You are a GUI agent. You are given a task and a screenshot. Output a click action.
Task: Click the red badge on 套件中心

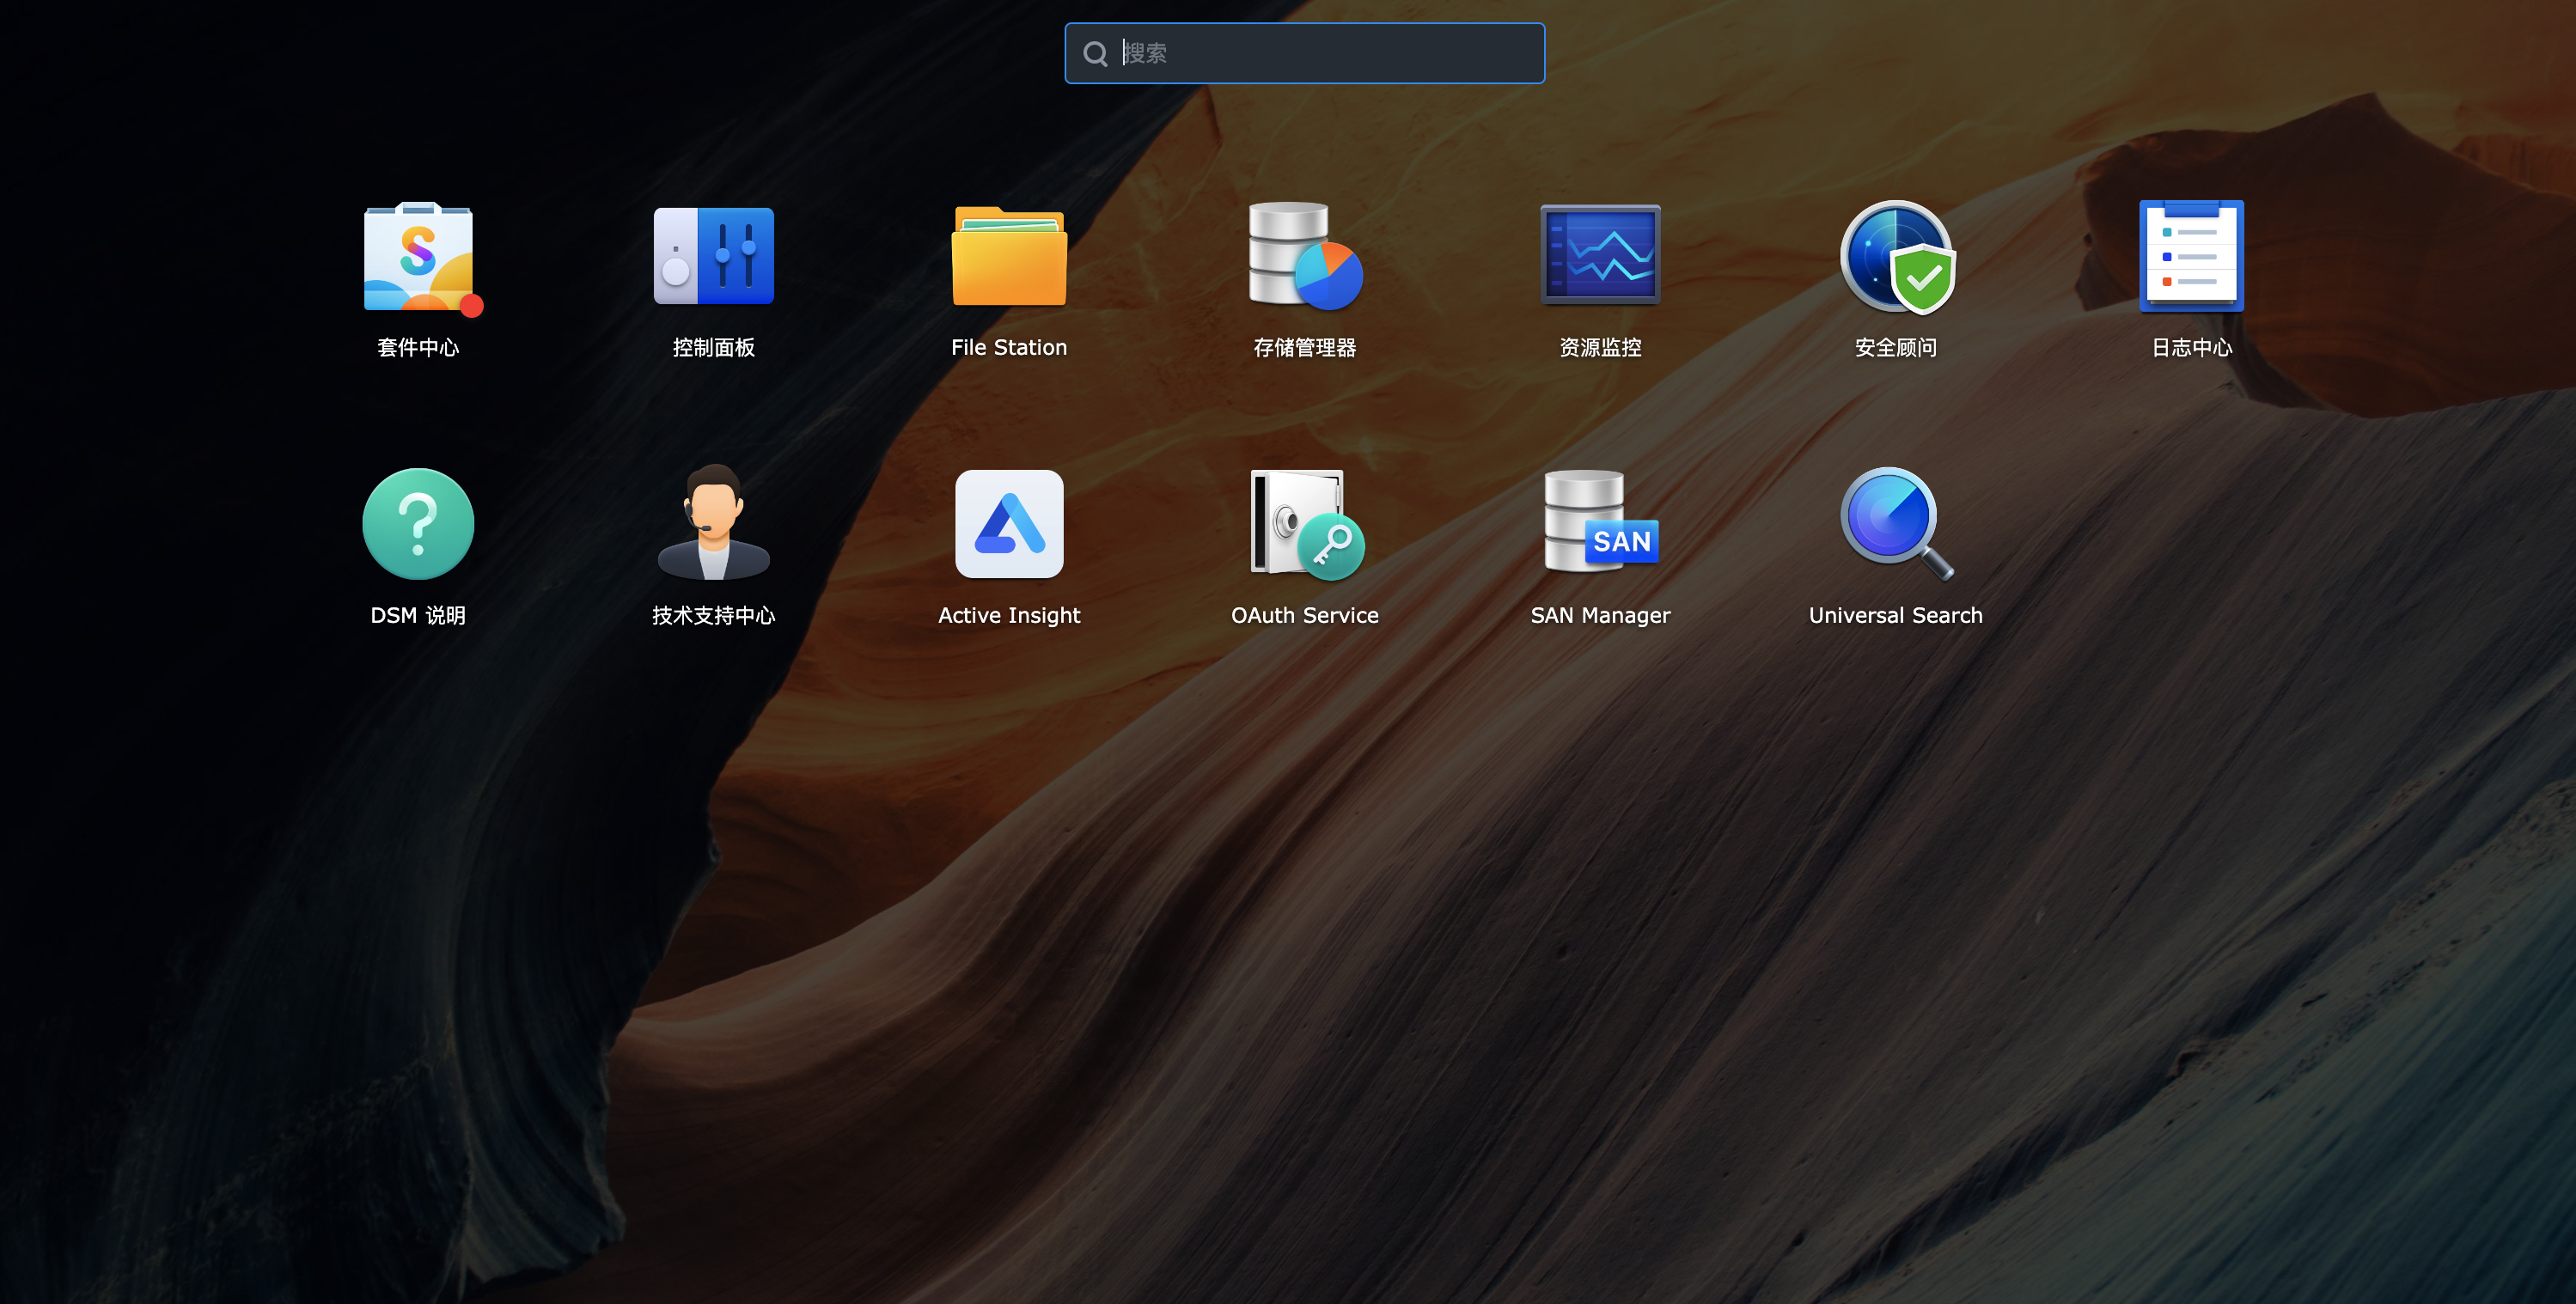point(471,306)
